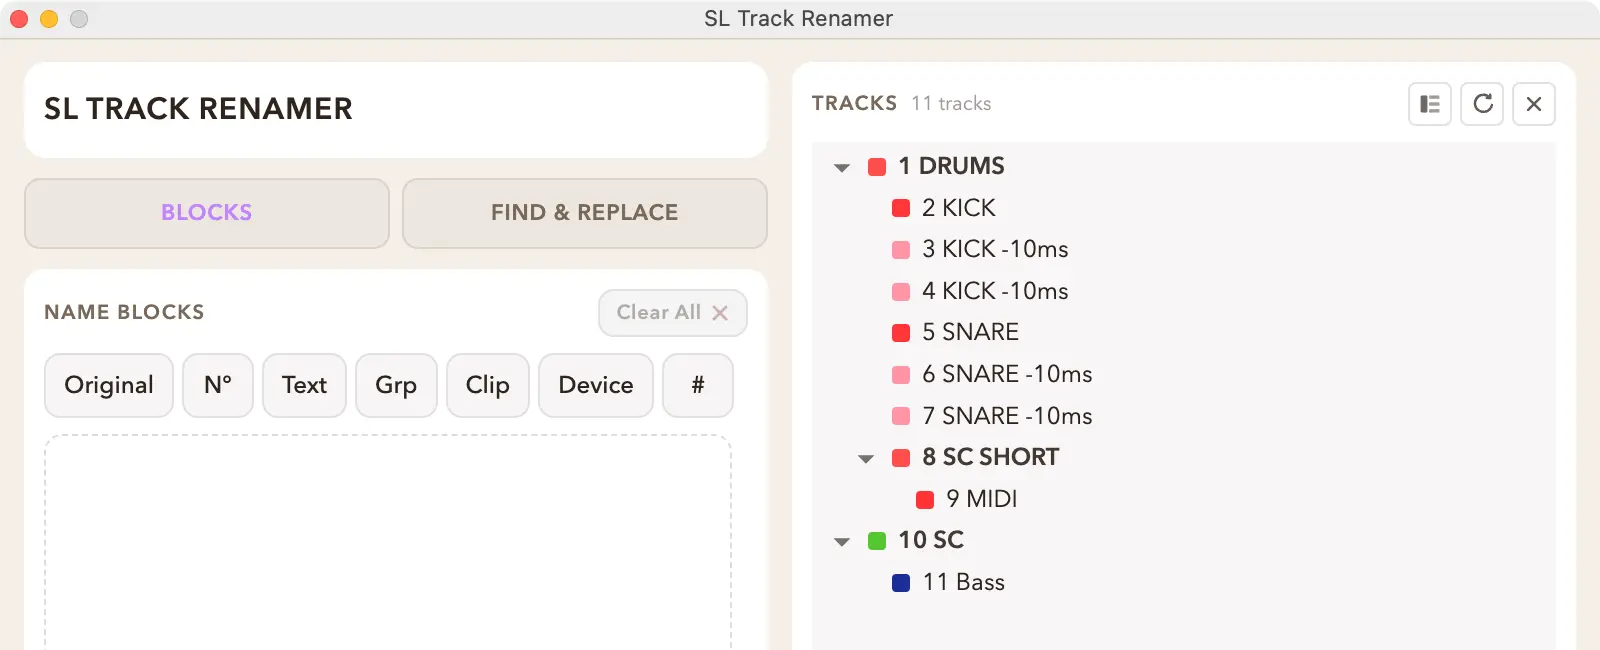This screenshot has width=1600, height=650.
Task: Collapse the 1 DRUMS group
Action: coord(842,167)
